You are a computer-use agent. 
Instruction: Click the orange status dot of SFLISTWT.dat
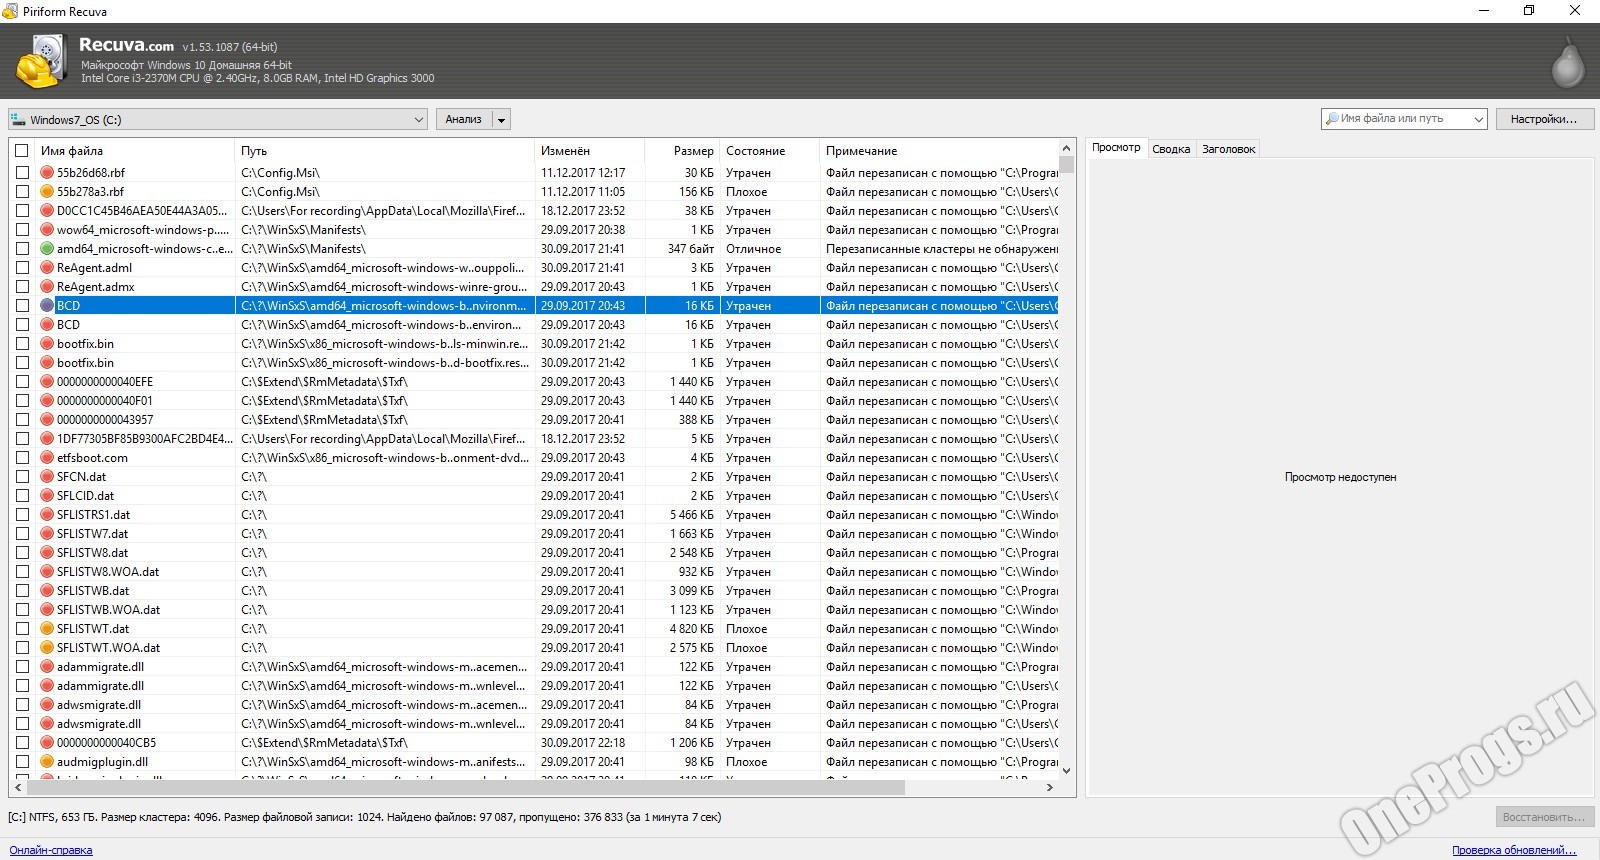[47, 629]
